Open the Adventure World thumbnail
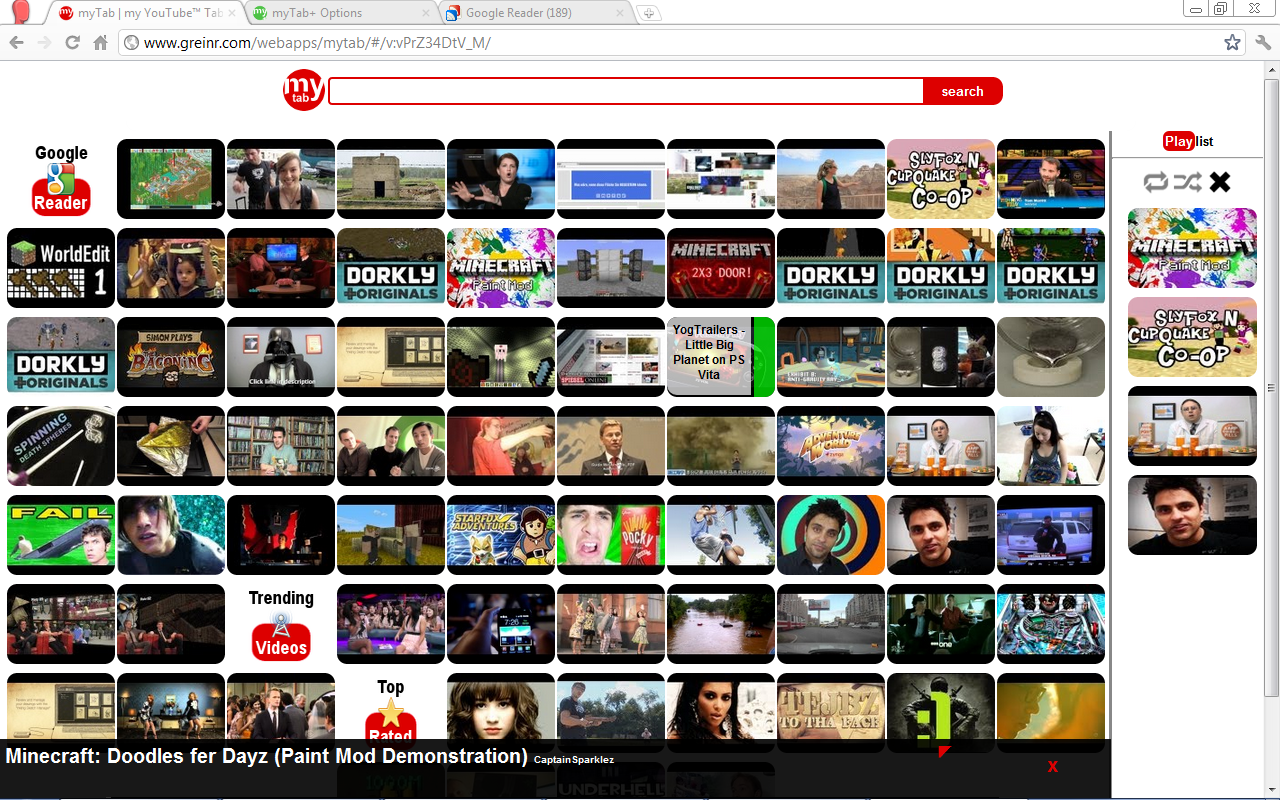 coord(831,446)
